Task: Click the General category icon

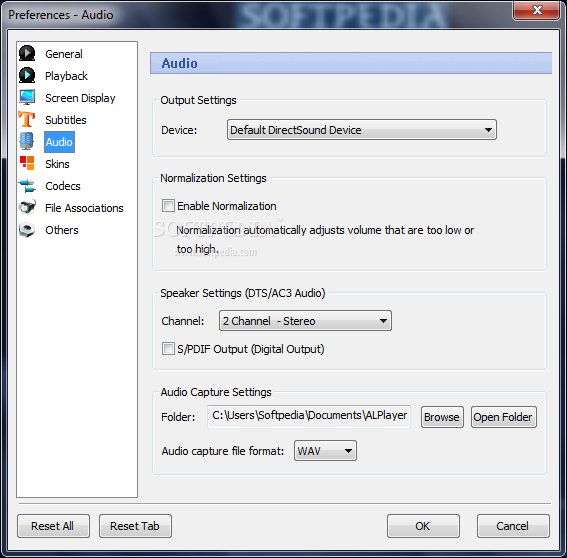Action: coord(27,54)
